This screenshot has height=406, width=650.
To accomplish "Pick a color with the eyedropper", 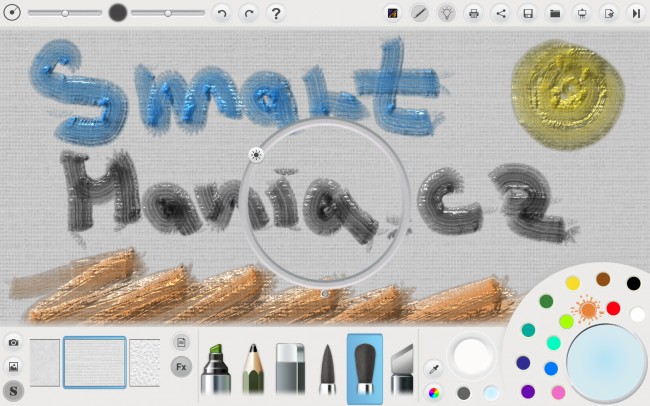I will [434, 369].
